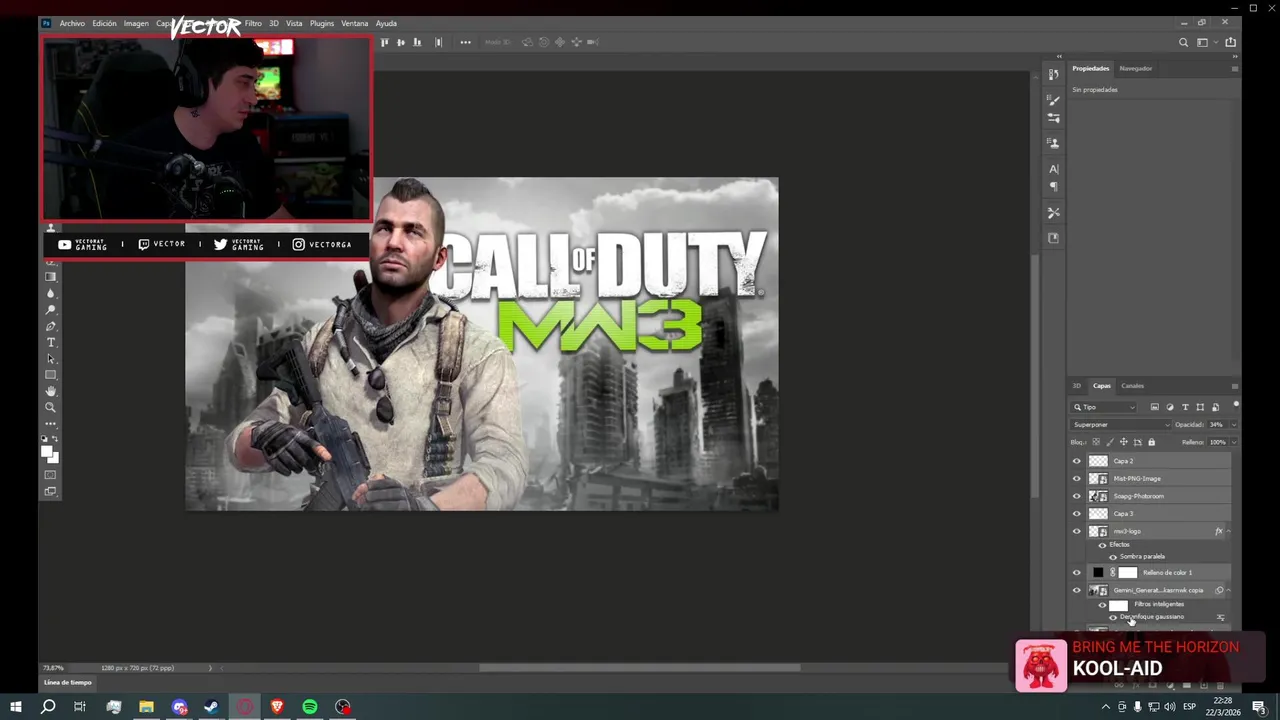Toggle the layer filtering on/off switch
The width and height of the screenshot is (1280, 720).
point(1236,405)
